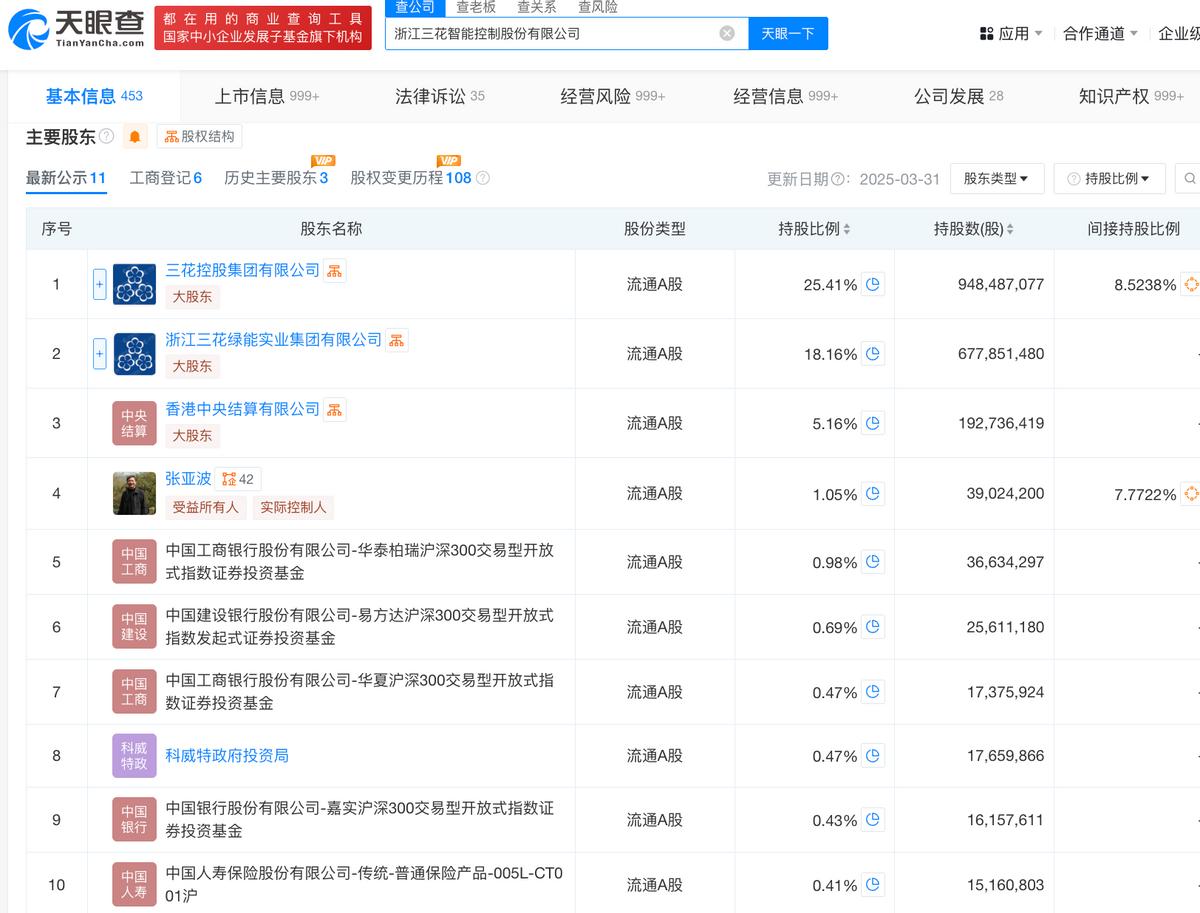Click orange icon next to 7.7722% indirect holding
The image size is (1200, 913).
tap(1190, 493)
